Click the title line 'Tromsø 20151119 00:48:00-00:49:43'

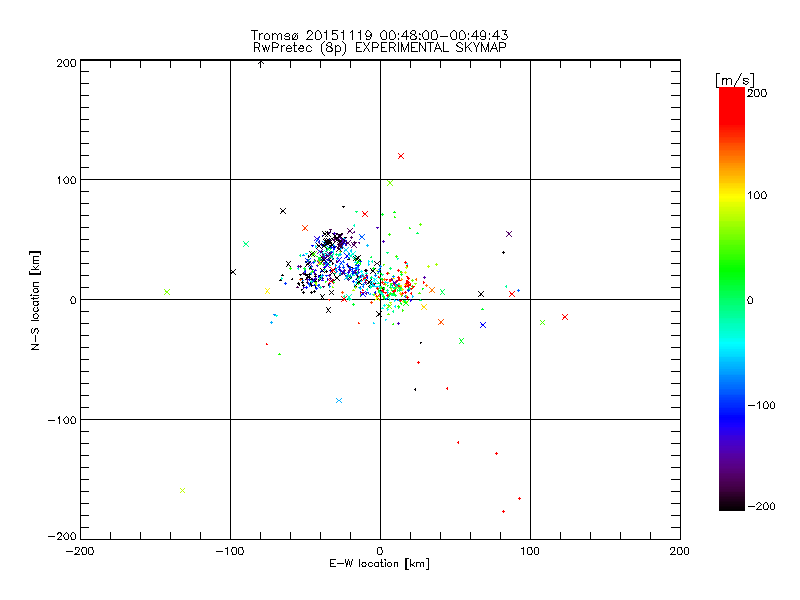pos(379,35)
